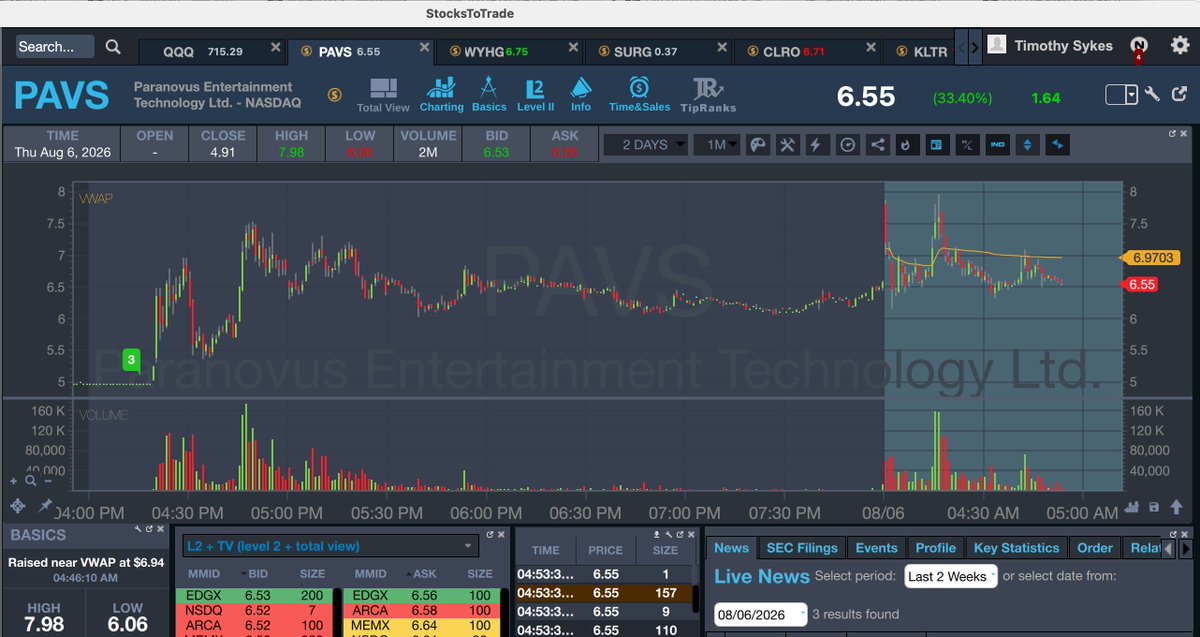Open chart tools wrench-screwdriver icon
Viewport: 1200px width, 637px height.
[x=787, y=144]
